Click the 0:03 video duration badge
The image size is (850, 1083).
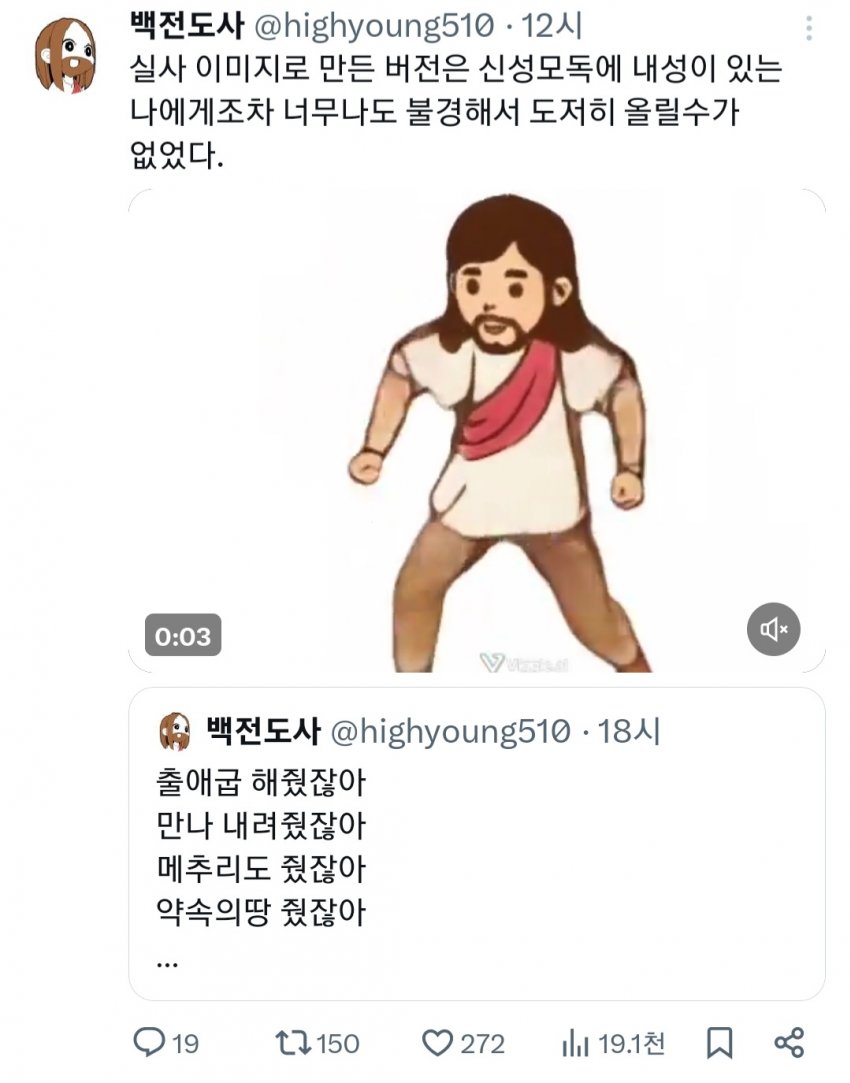(x=183, y=635)
